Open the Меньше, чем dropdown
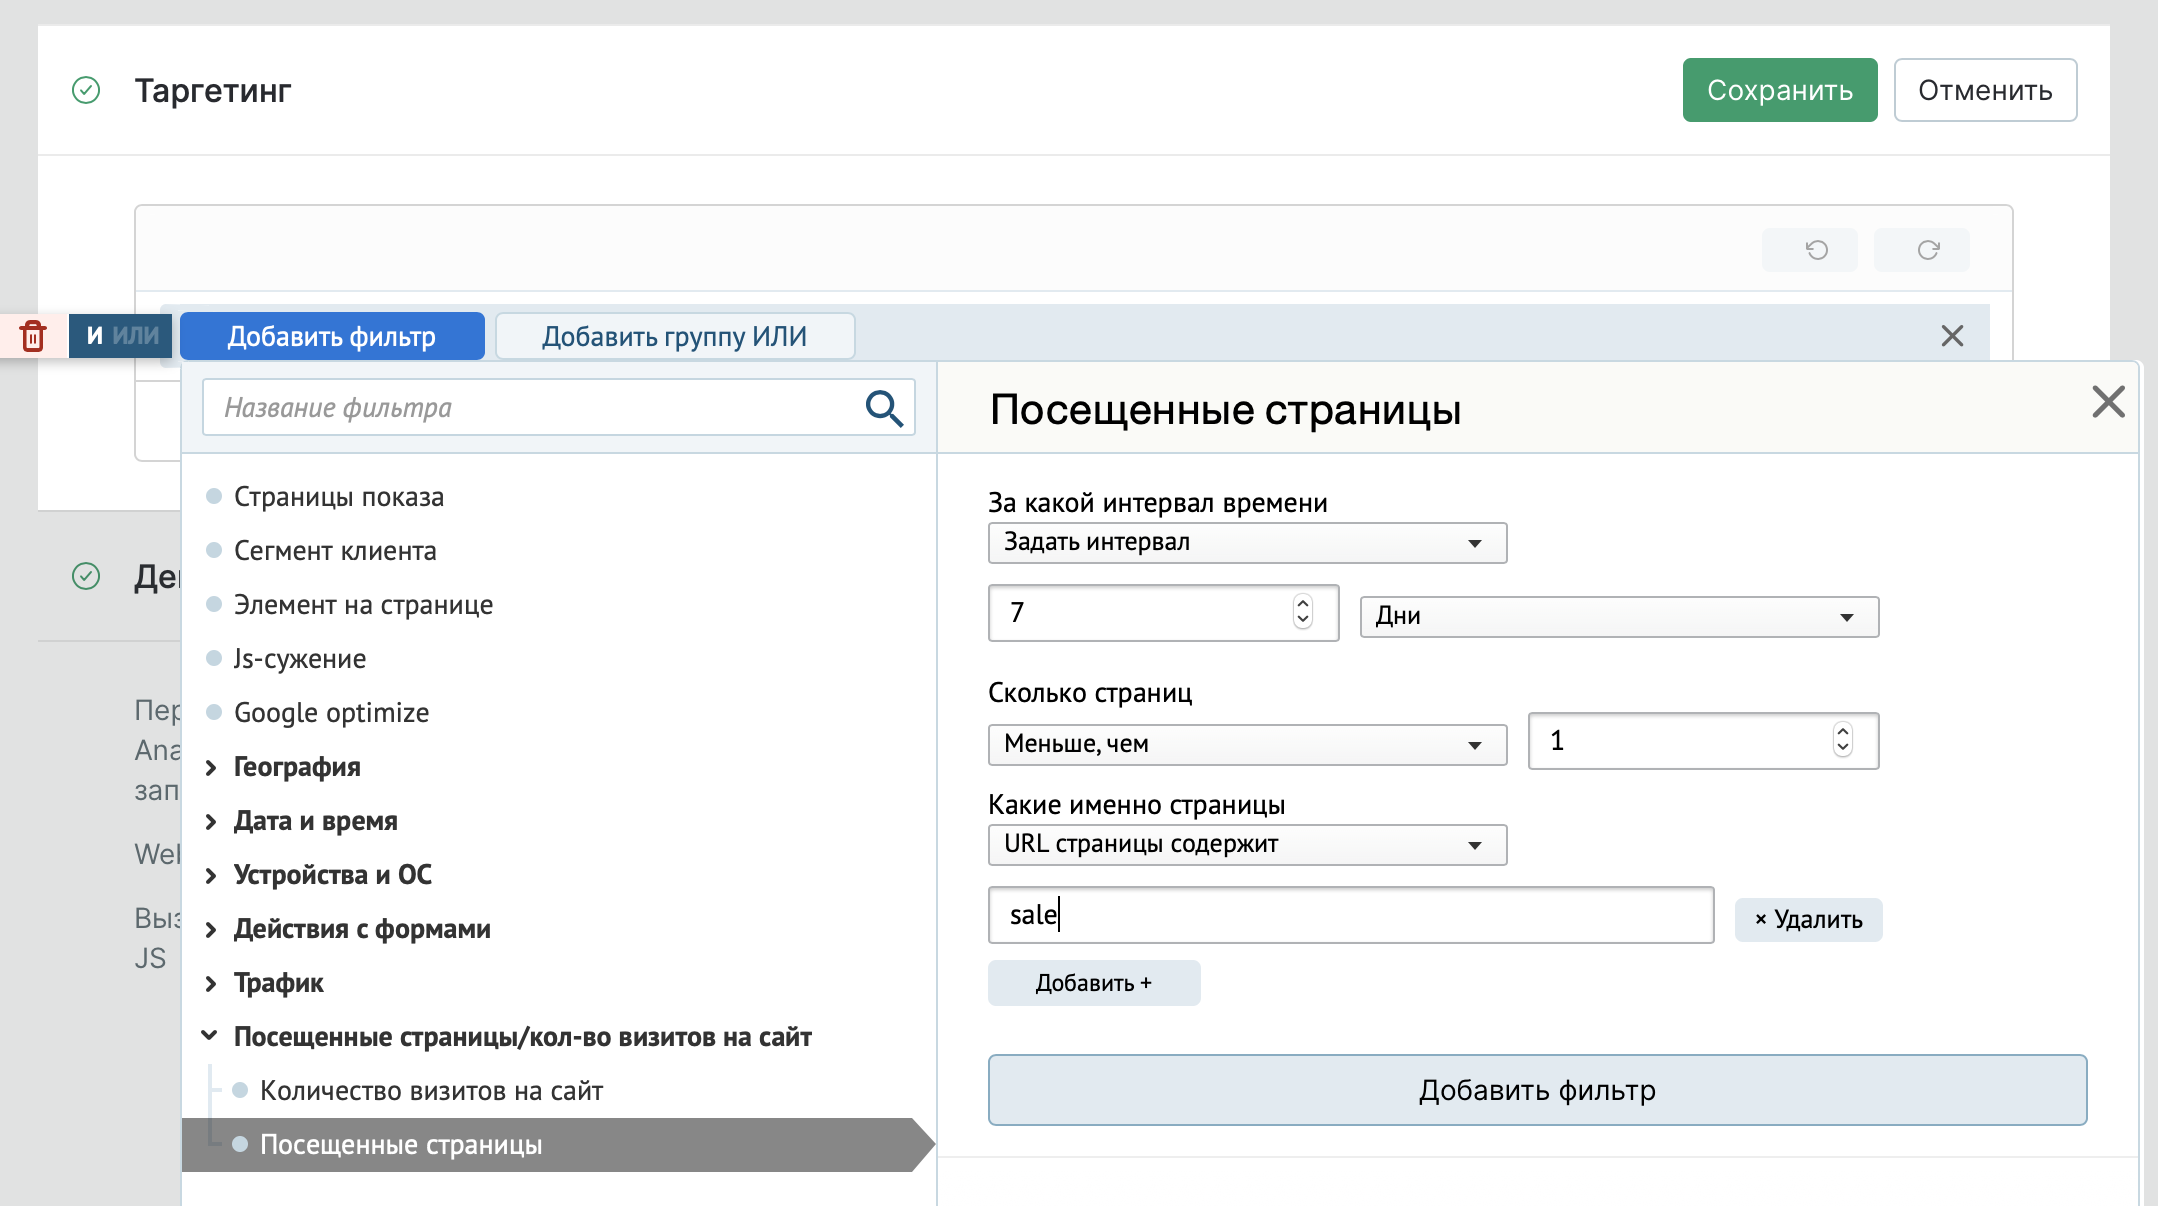 pyautogui.click(x=1247, y=745)
